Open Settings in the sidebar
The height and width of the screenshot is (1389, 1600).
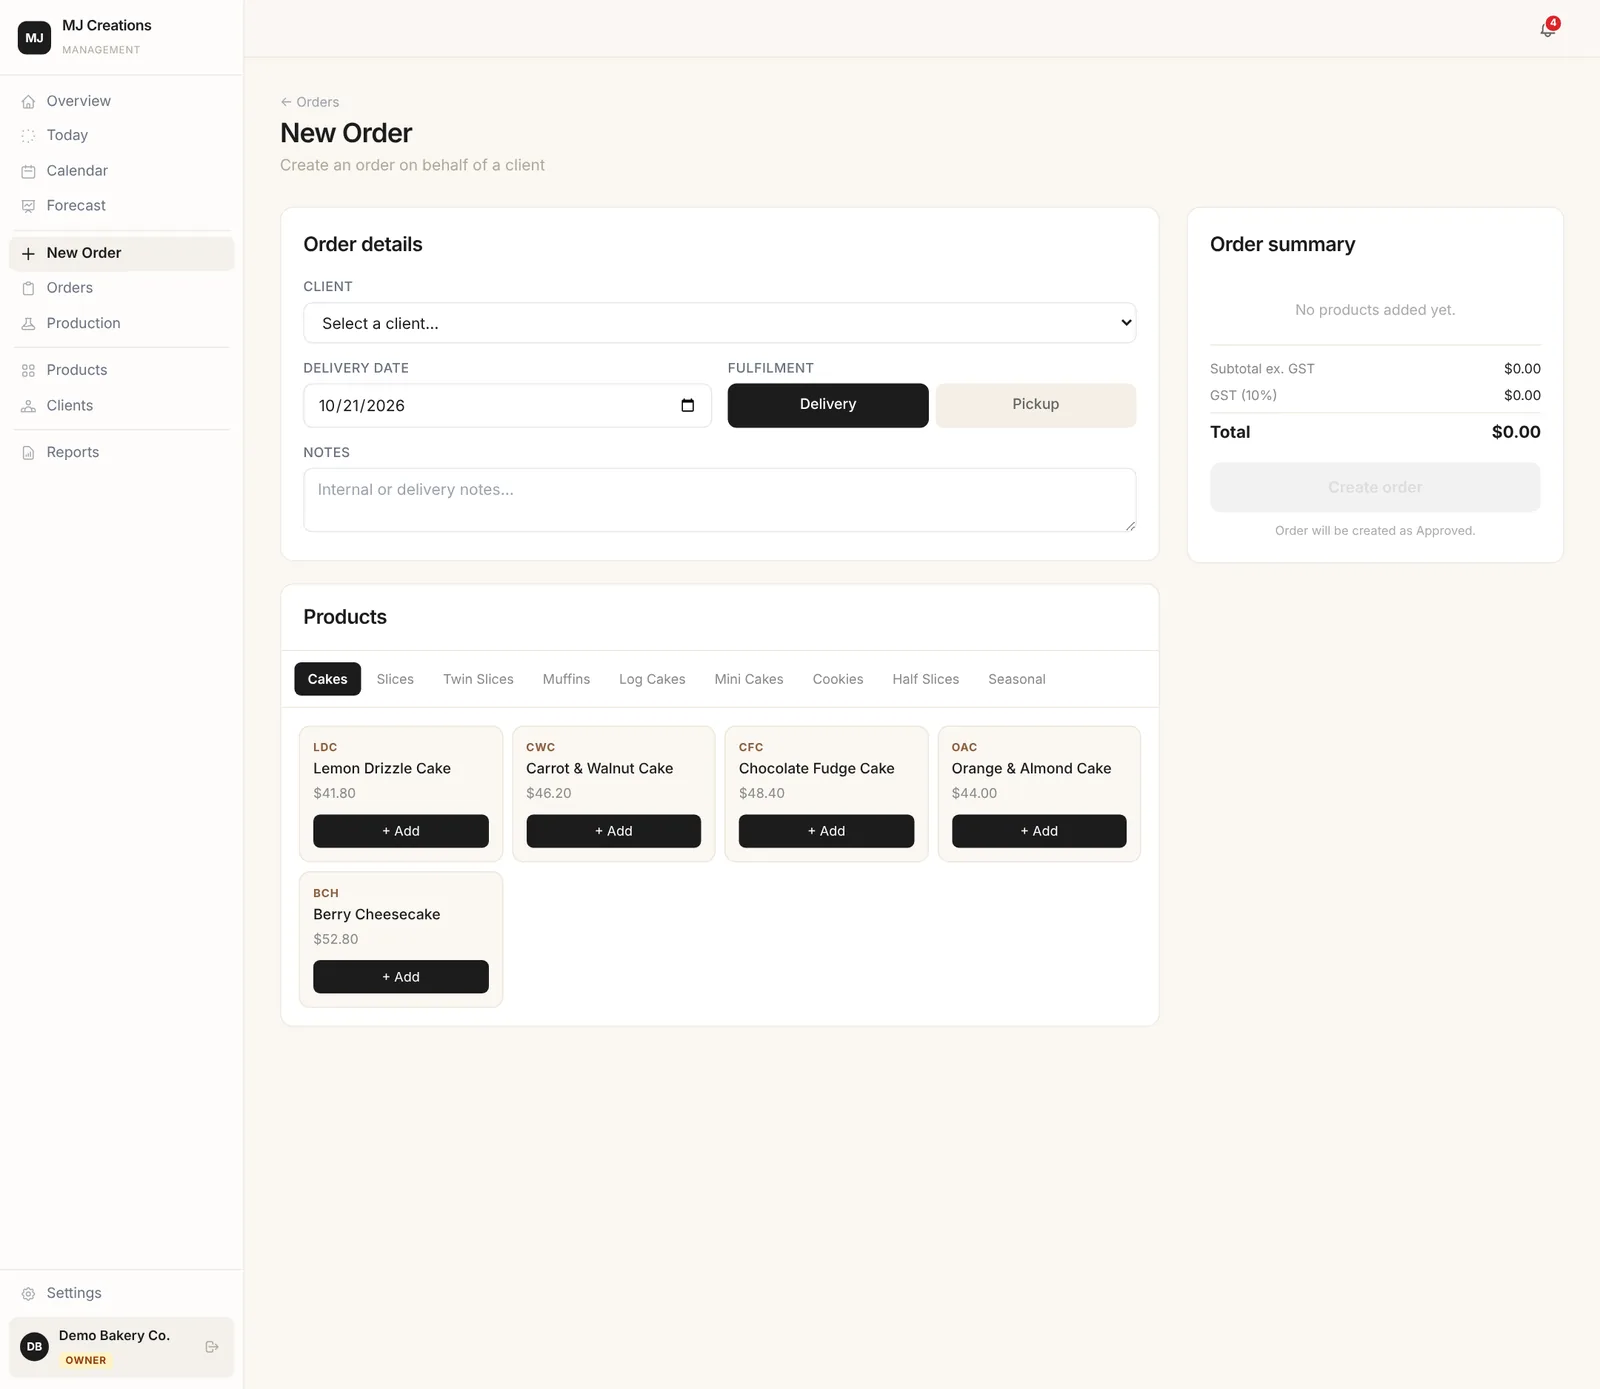point(122,1294)
